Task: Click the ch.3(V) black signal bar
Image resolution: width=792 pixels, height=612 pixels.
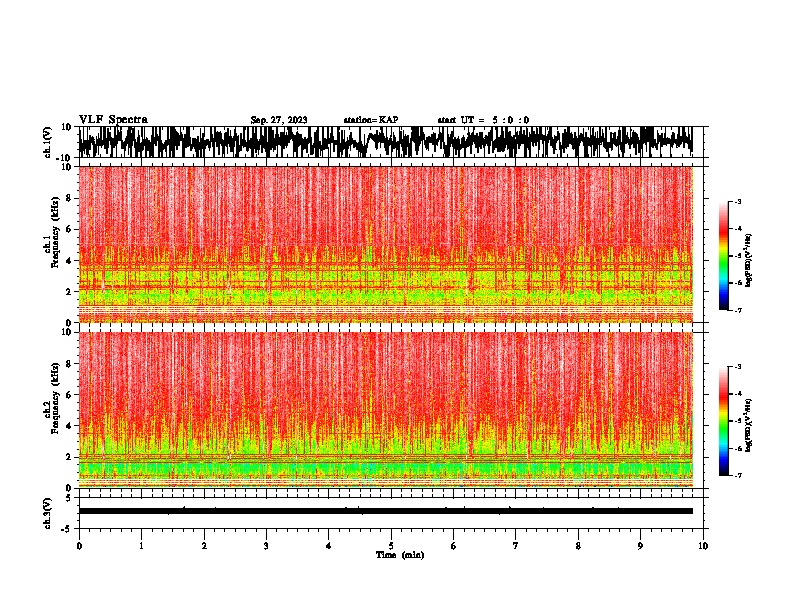Action: 385,511
